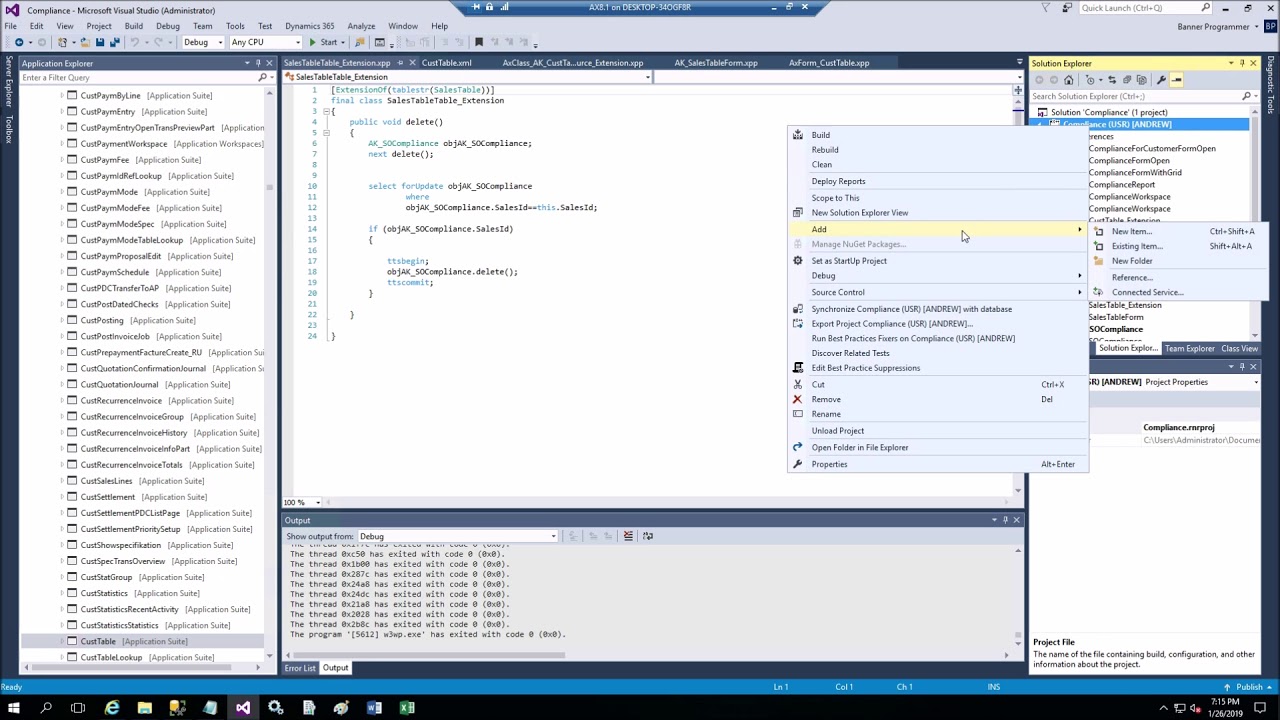Viewport: 1280px width, 720px height.
Task: Open Internet Explorer from taskbar
Action: [x=112, y=708]
